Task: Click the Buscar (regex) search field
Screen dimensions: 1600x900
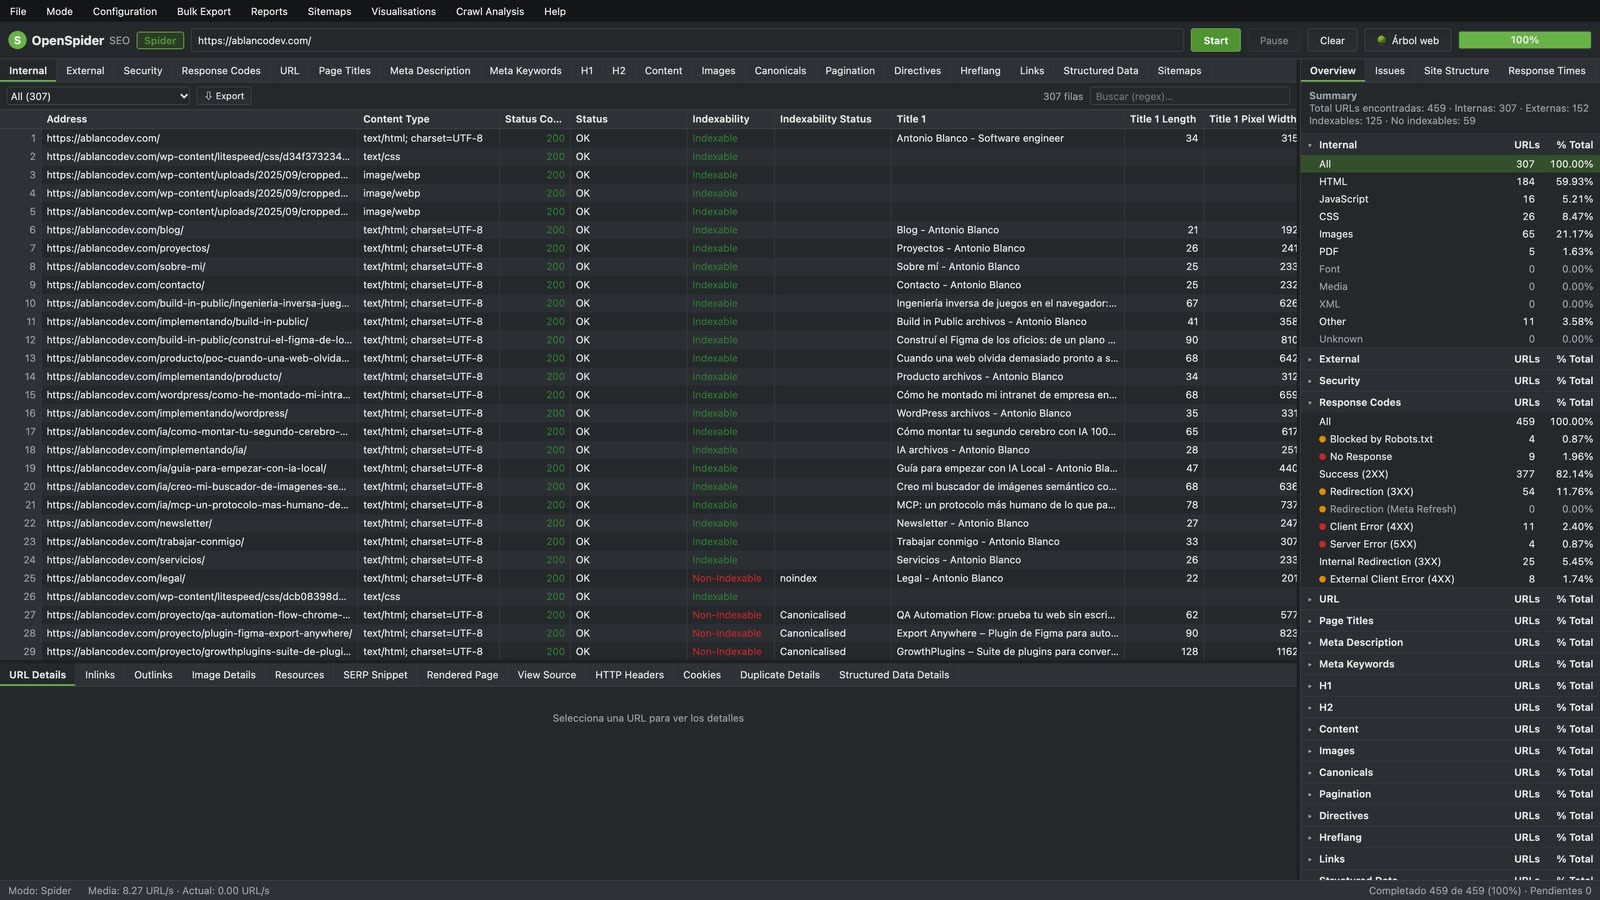Action: (1189, 96)
